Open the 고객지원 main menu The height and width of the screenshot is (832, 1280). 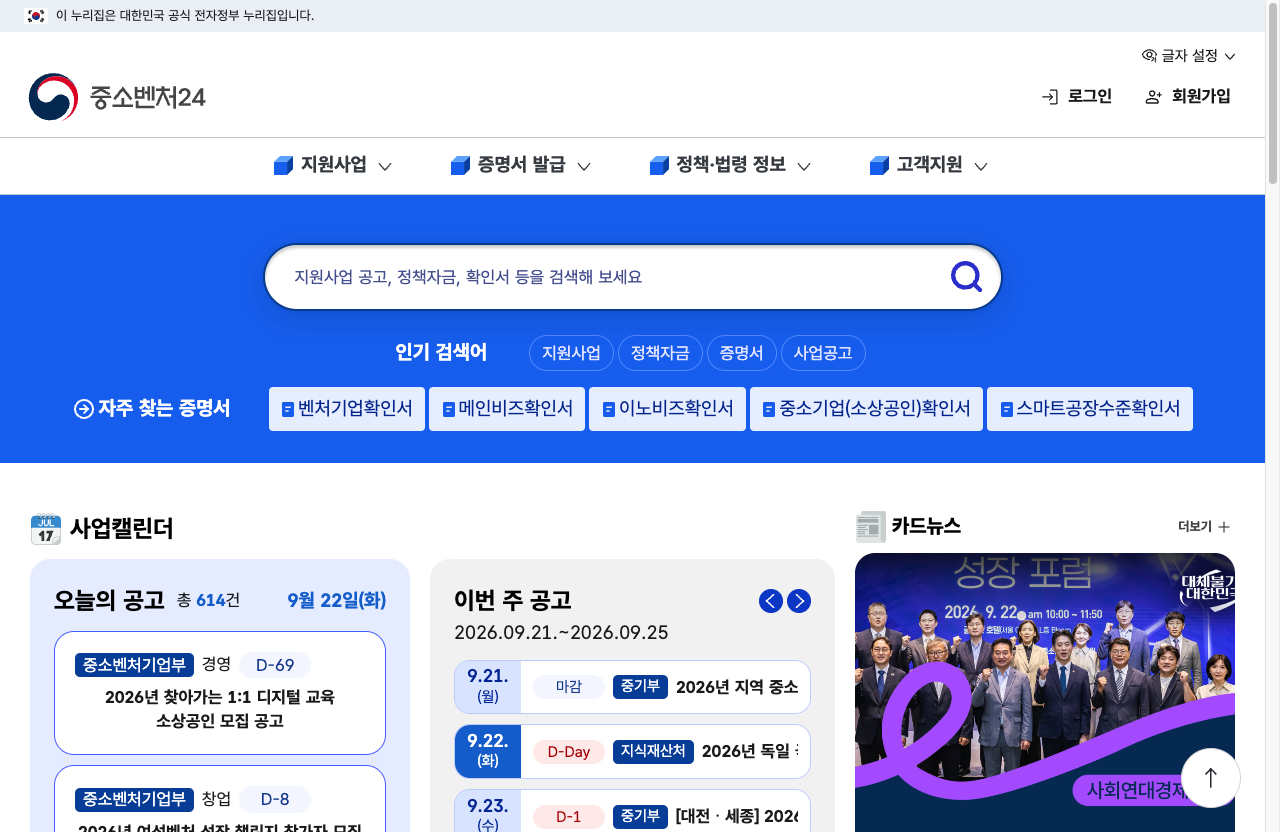pos(929,166)
